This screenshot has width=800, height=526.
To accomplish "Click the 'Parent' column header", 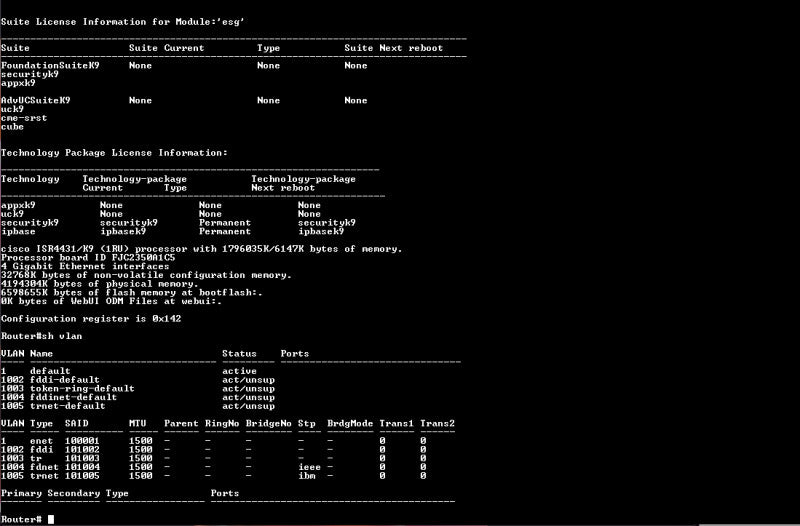I will (181, 423).
